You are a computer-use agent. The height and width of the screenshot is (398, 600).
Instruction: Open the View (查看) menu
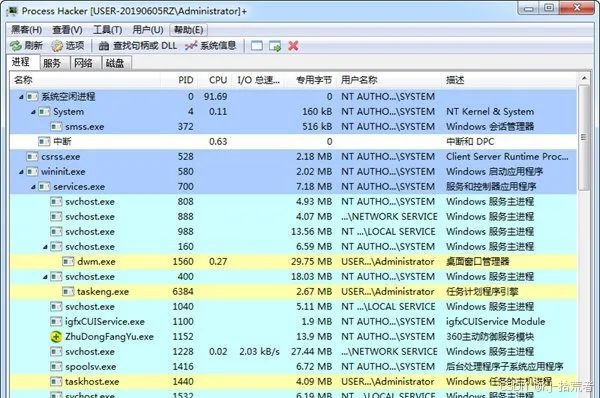point(67,30)
